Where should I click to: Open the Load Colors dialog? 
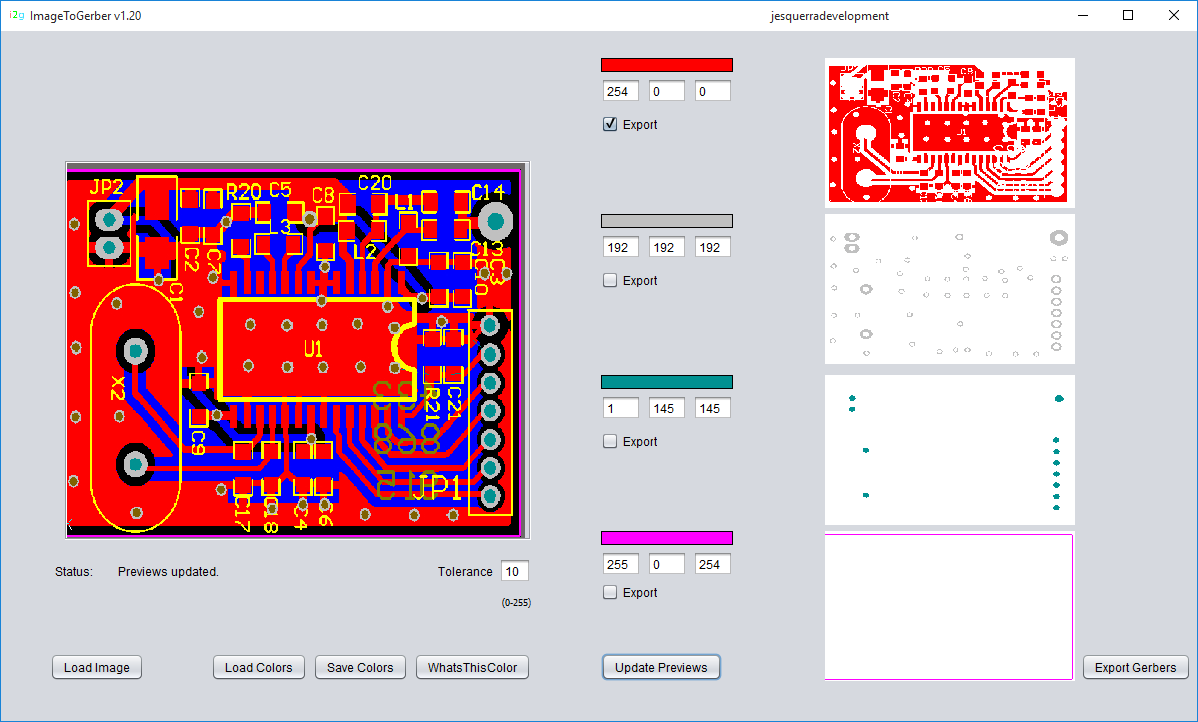[x=259, y=667]
